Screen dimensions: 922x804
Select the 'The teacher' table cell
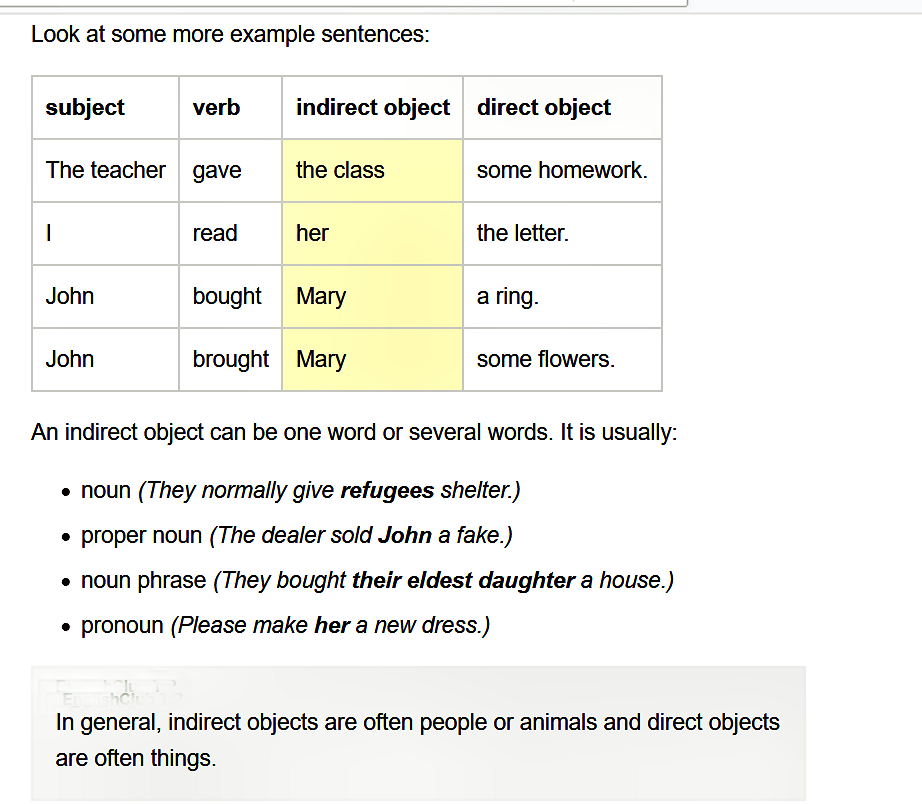(105, 171)
